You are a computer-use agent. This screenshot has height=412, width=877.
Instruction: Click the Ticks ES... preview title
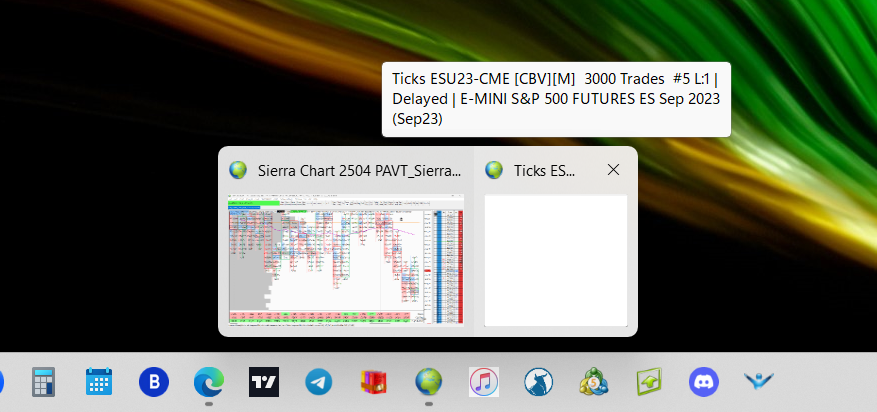pyautogui.click(x=544, y=171)
